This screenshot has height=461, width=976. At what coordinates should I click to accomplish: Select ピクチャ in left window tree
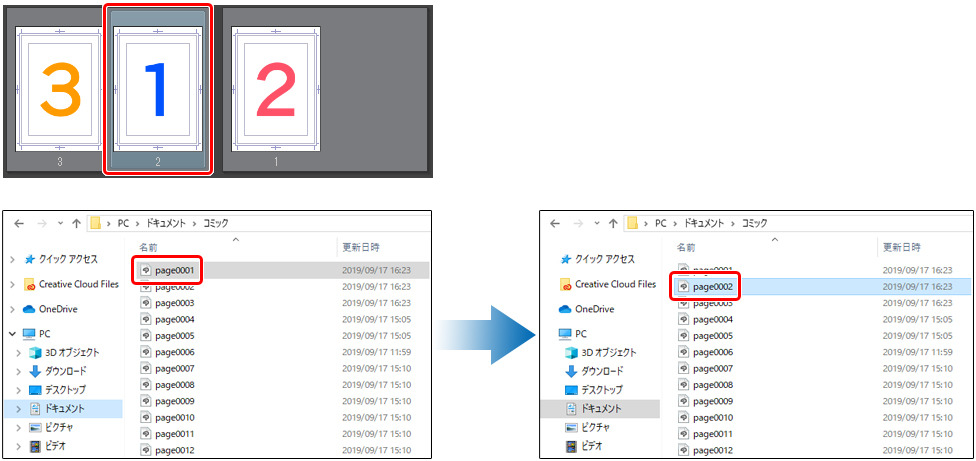click(x=59, y=427)
